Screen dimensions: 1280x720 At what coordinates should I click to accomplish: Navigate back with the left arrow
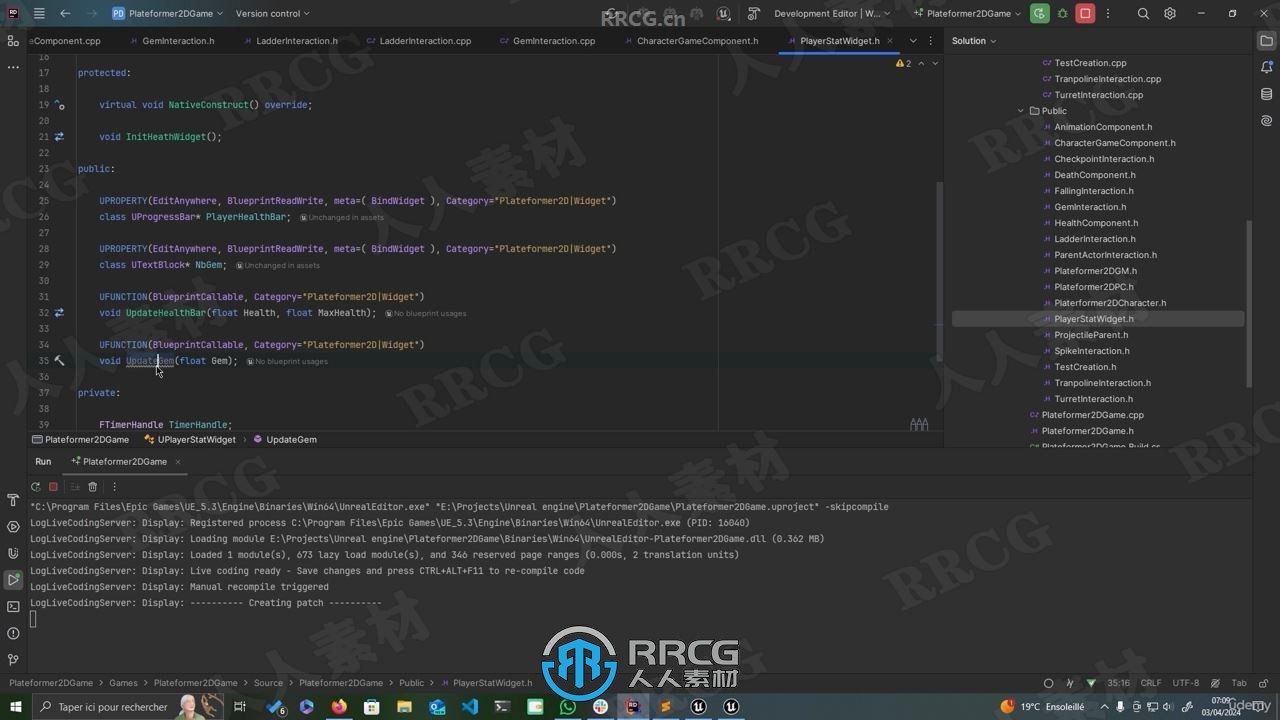coord(65,13)
